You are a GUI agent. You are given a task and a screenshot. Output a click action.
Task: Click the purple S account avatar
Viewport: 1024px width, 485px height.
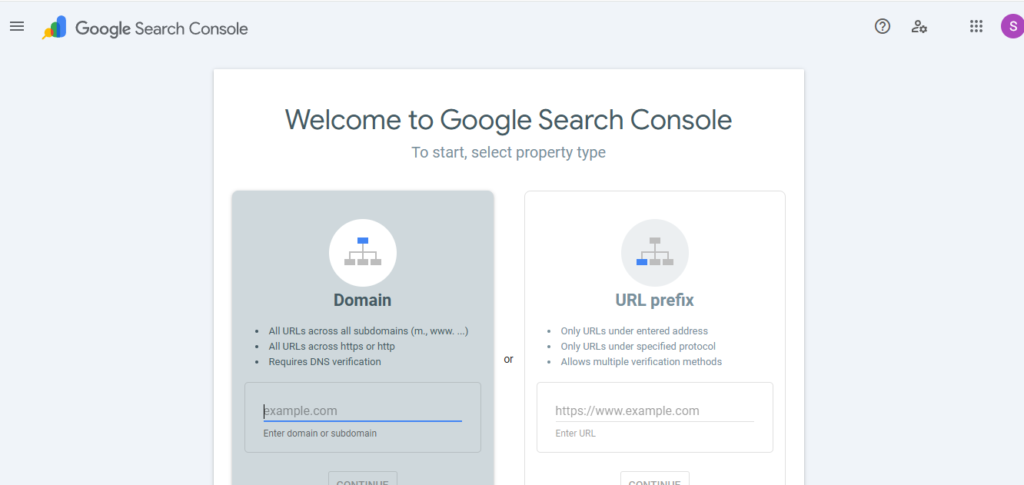[x=1011, y=27]
